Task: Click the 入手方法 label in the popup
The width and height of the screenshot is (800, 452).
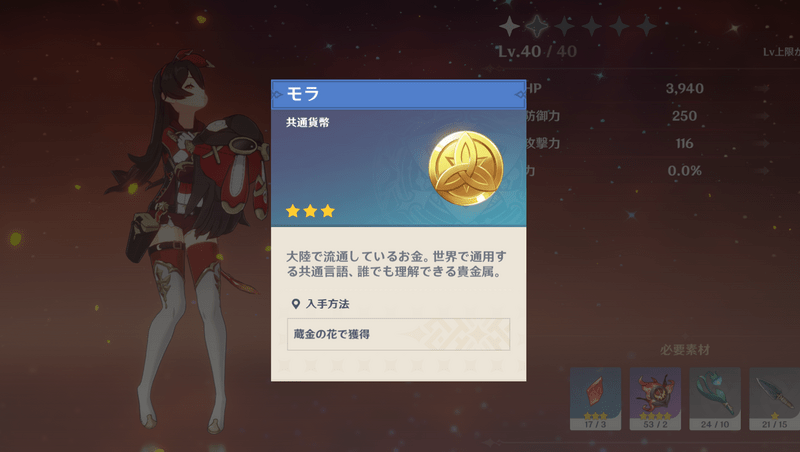Action: tap(328, 304)
